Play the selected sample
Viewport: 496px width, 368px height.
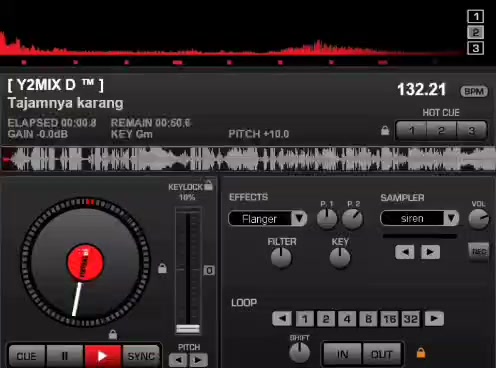click(430, 252)
